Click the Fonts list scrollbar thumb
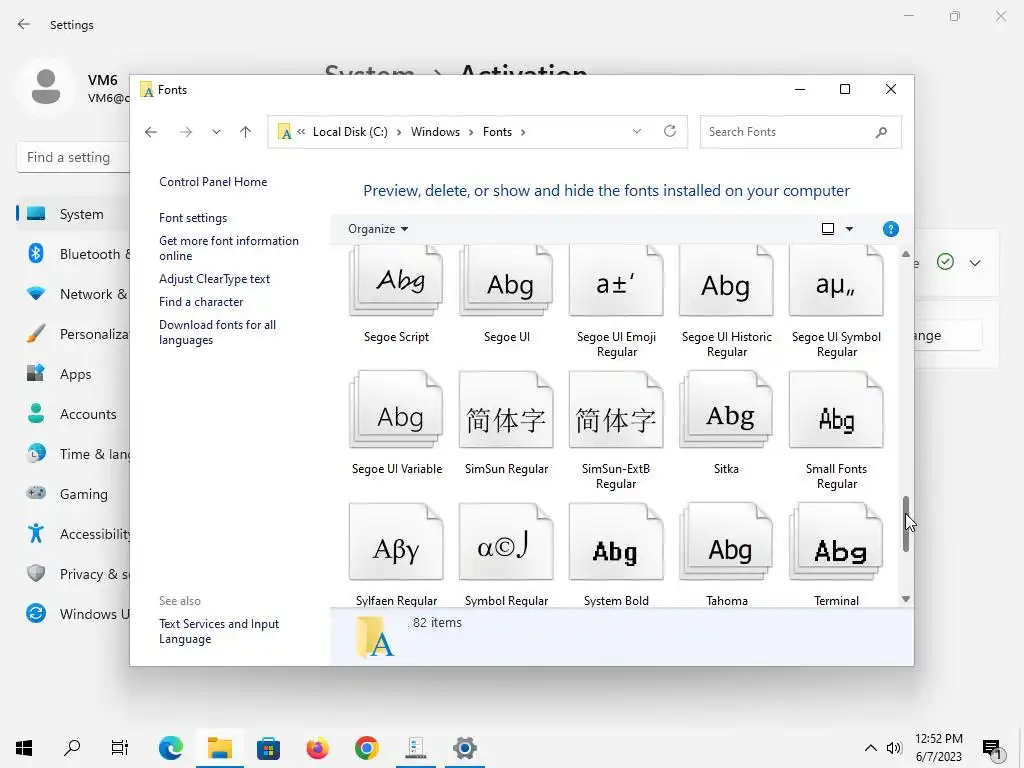The image size is (1024, 768). [x=906, y=524]
